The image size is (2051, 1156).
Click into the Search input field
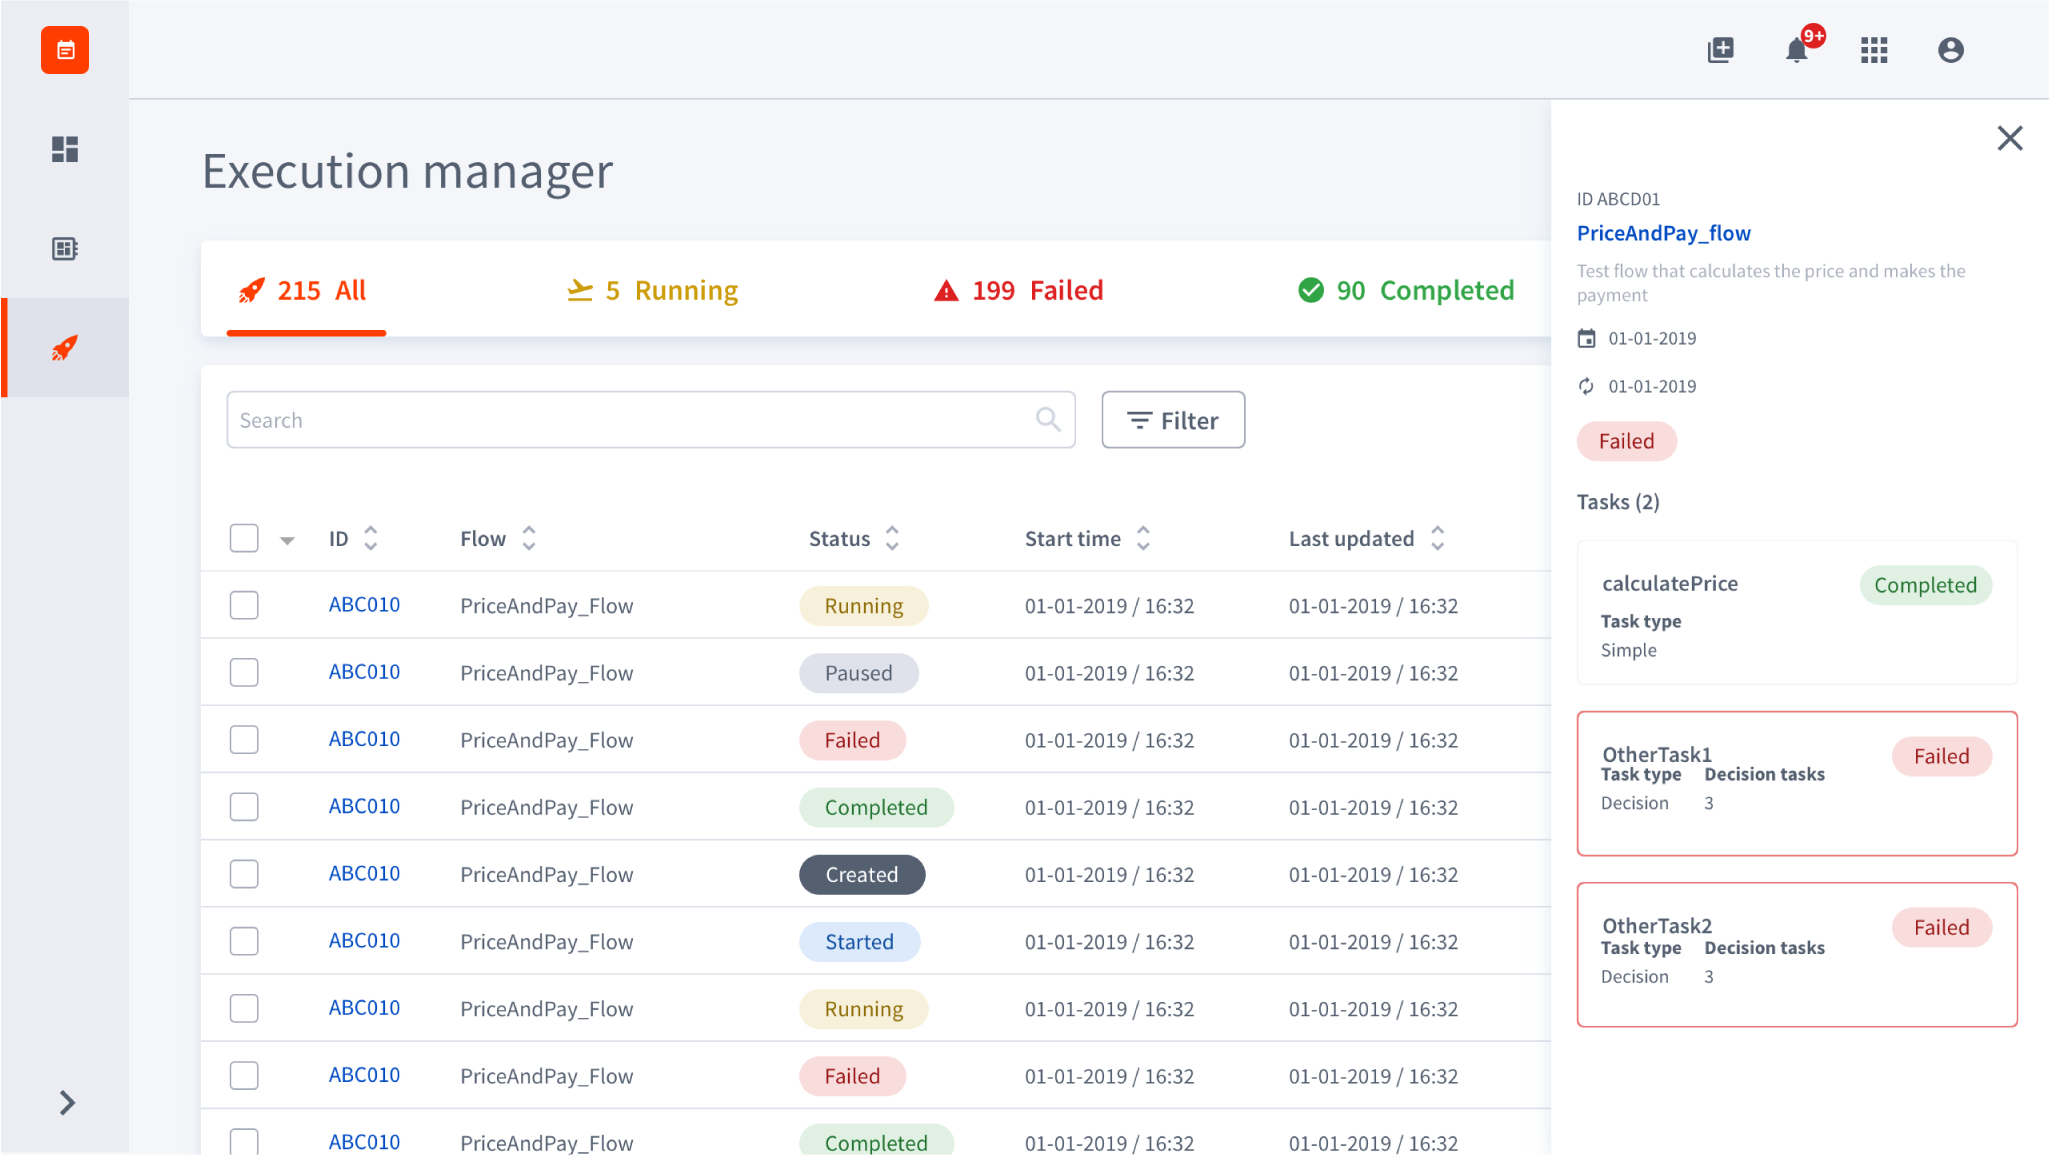[651, 420]
